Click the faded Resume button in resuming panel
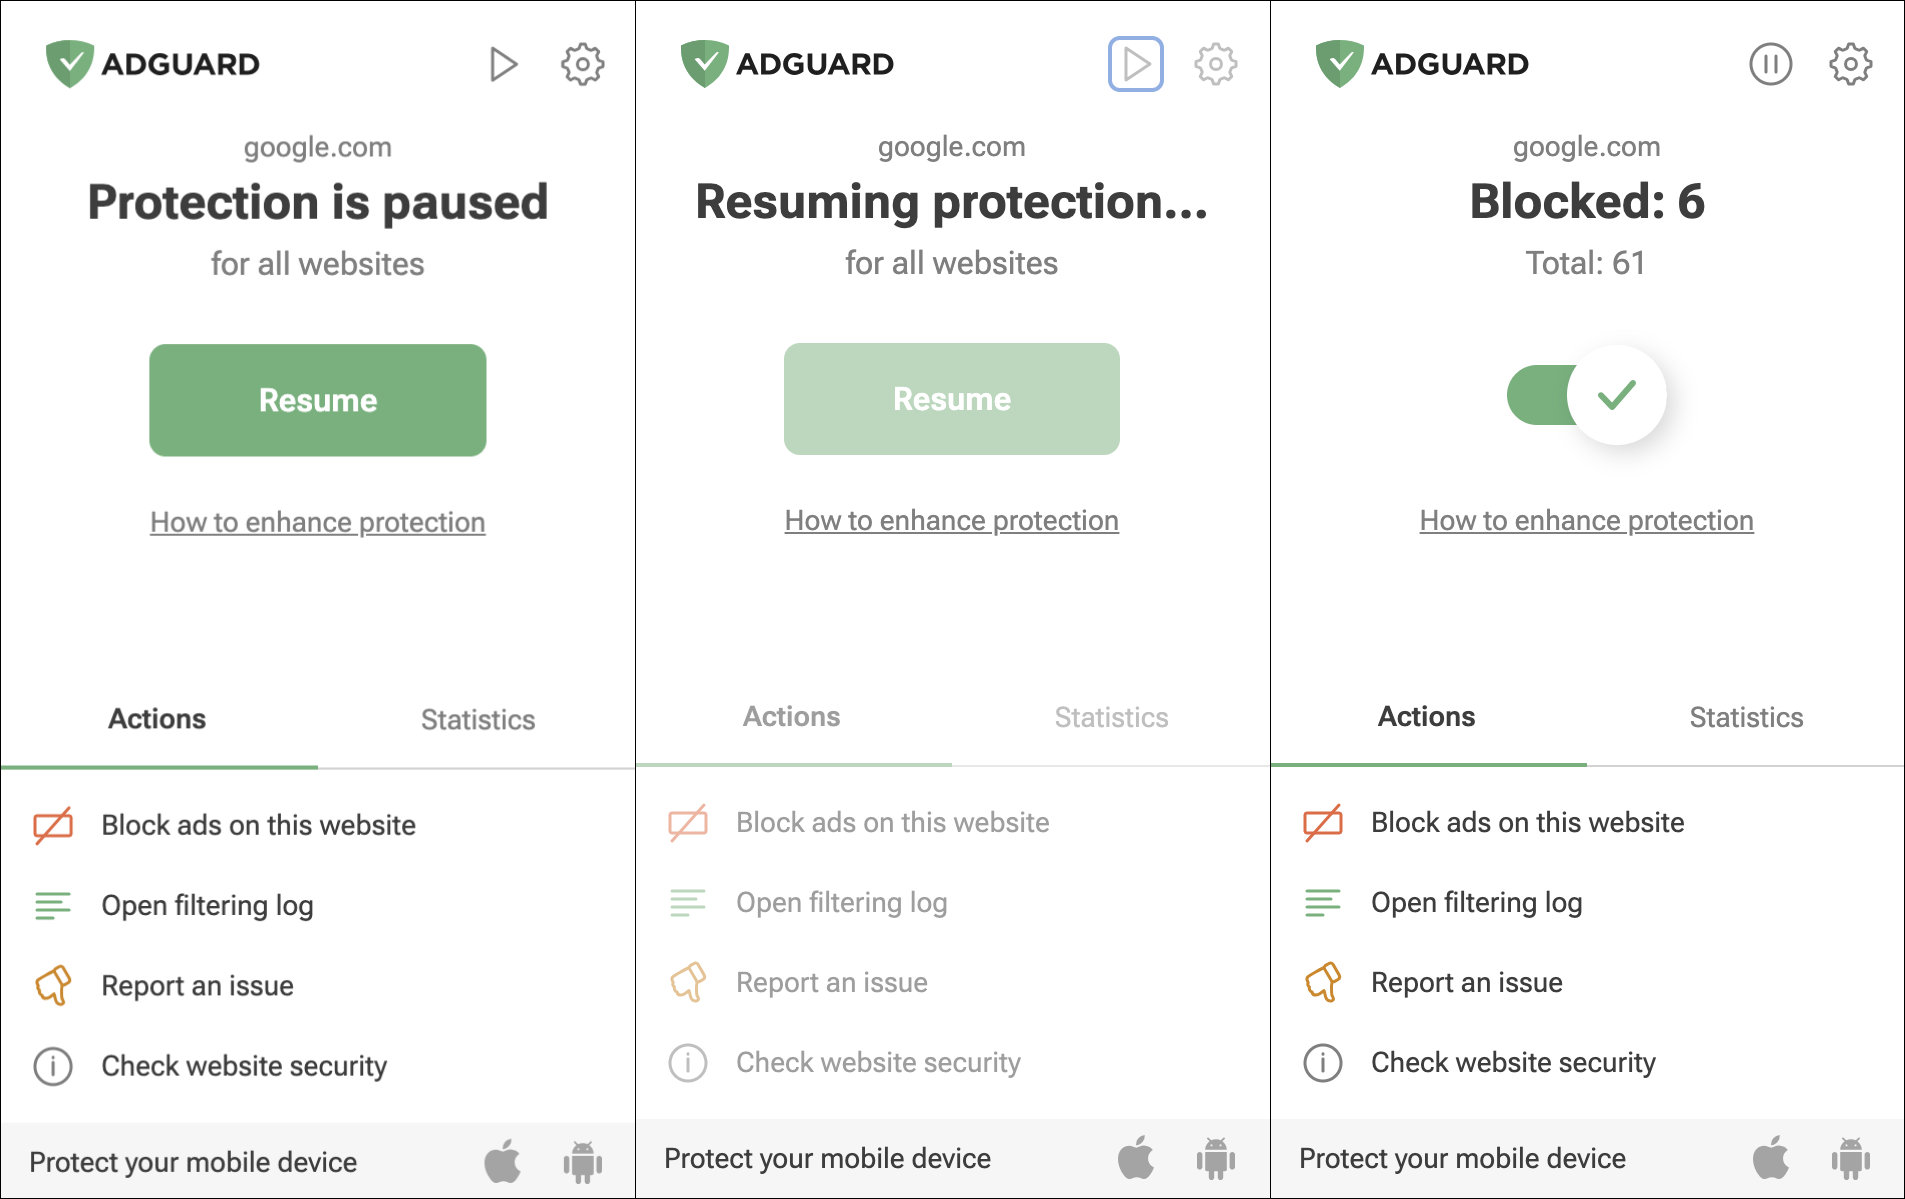1905x1199 pixels. [952, 399]
